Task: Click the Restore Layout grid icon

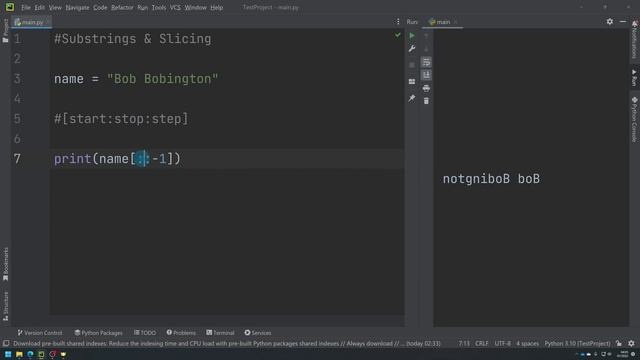Action: click(x=412, y=82)
